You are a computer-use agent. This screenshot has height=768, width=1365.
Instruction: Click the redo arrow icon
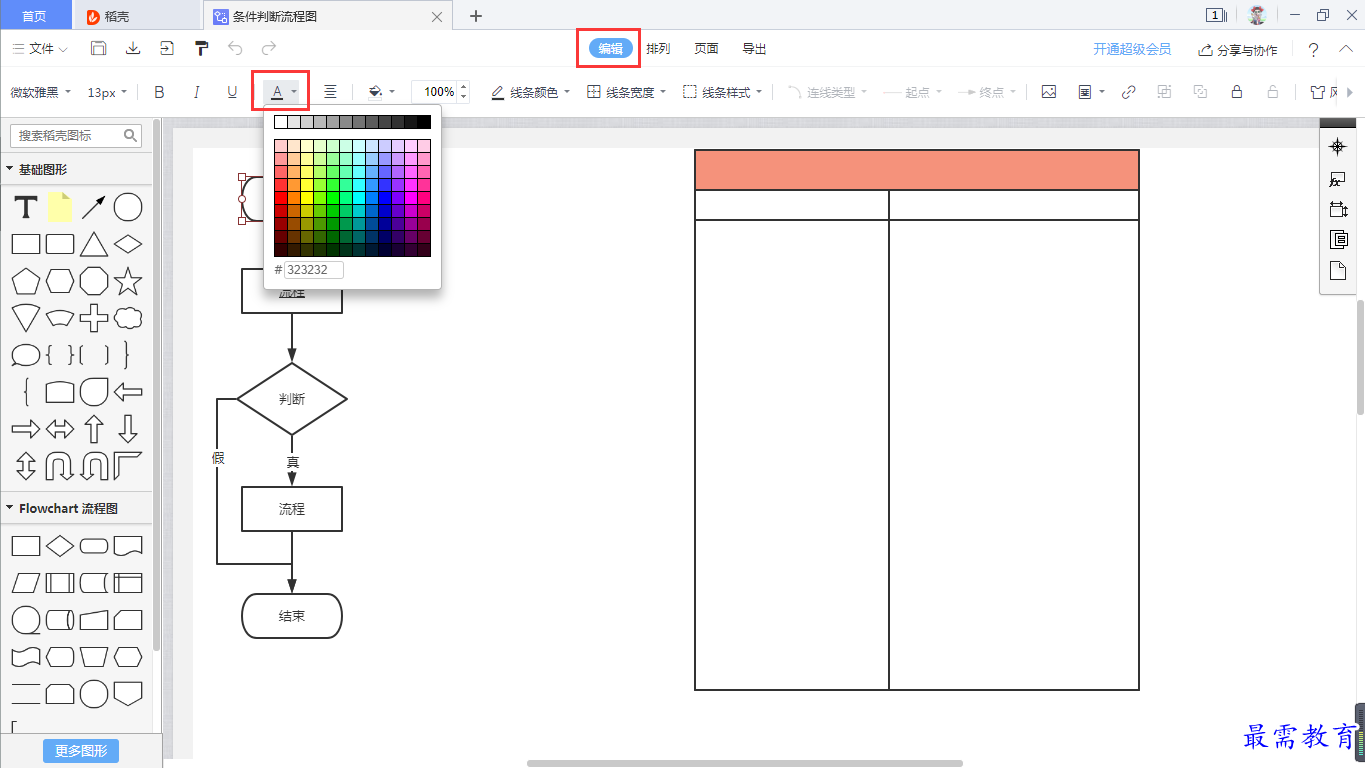point(269,48)
